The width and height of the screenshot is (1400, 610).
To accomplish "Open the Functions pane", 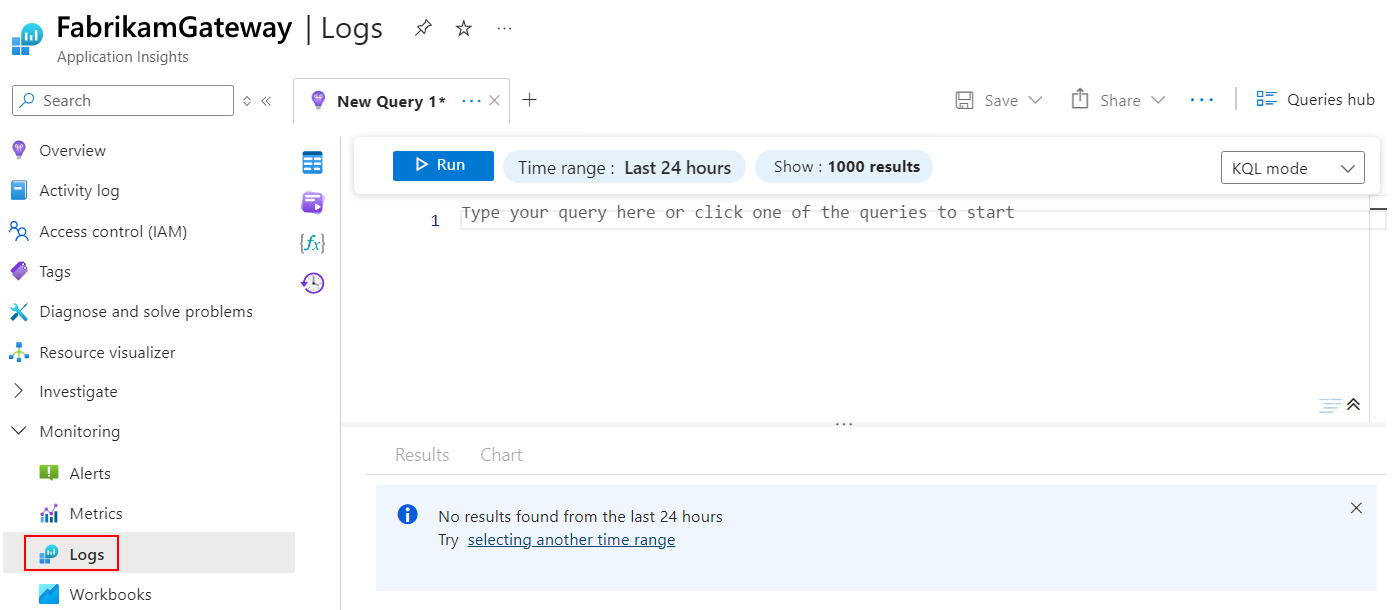I will [311, 241].
